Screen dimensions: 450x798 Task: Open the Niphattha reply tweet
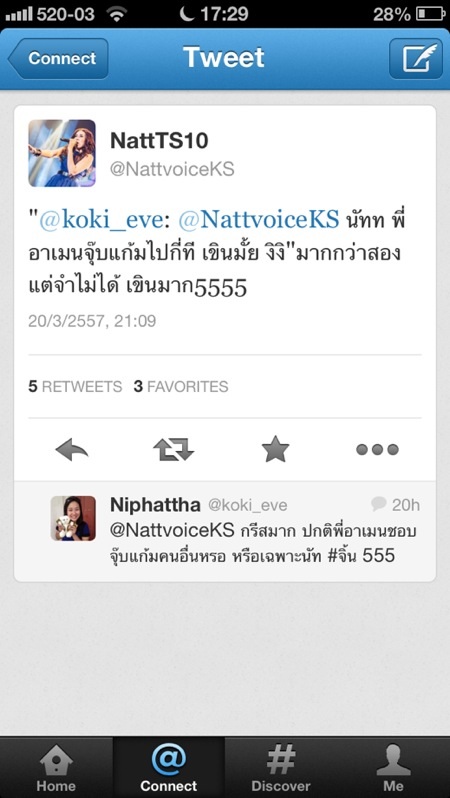[x=224, y=531]
